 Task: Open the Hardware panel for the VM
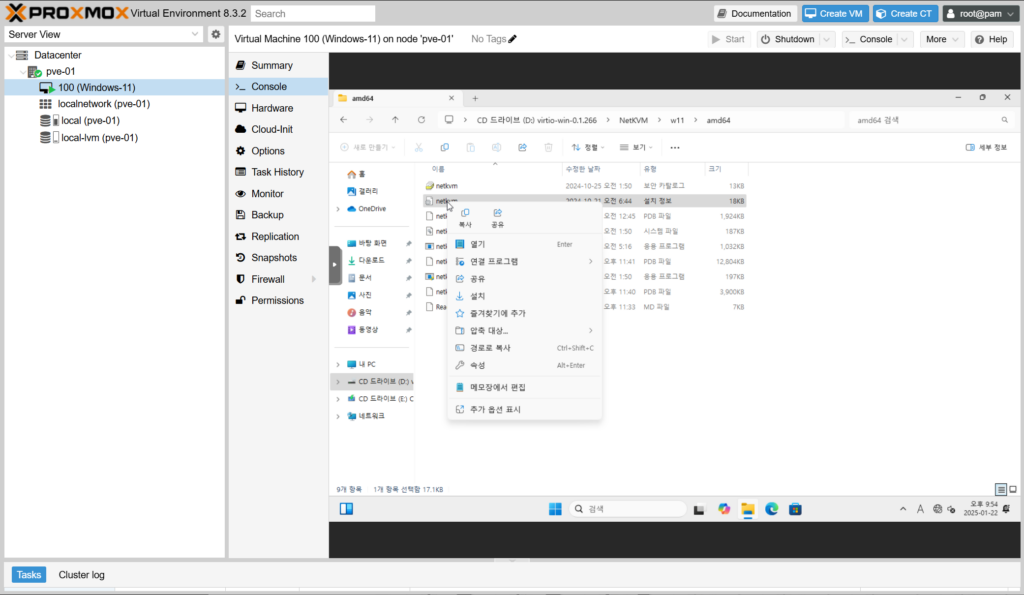coord(271,108)
